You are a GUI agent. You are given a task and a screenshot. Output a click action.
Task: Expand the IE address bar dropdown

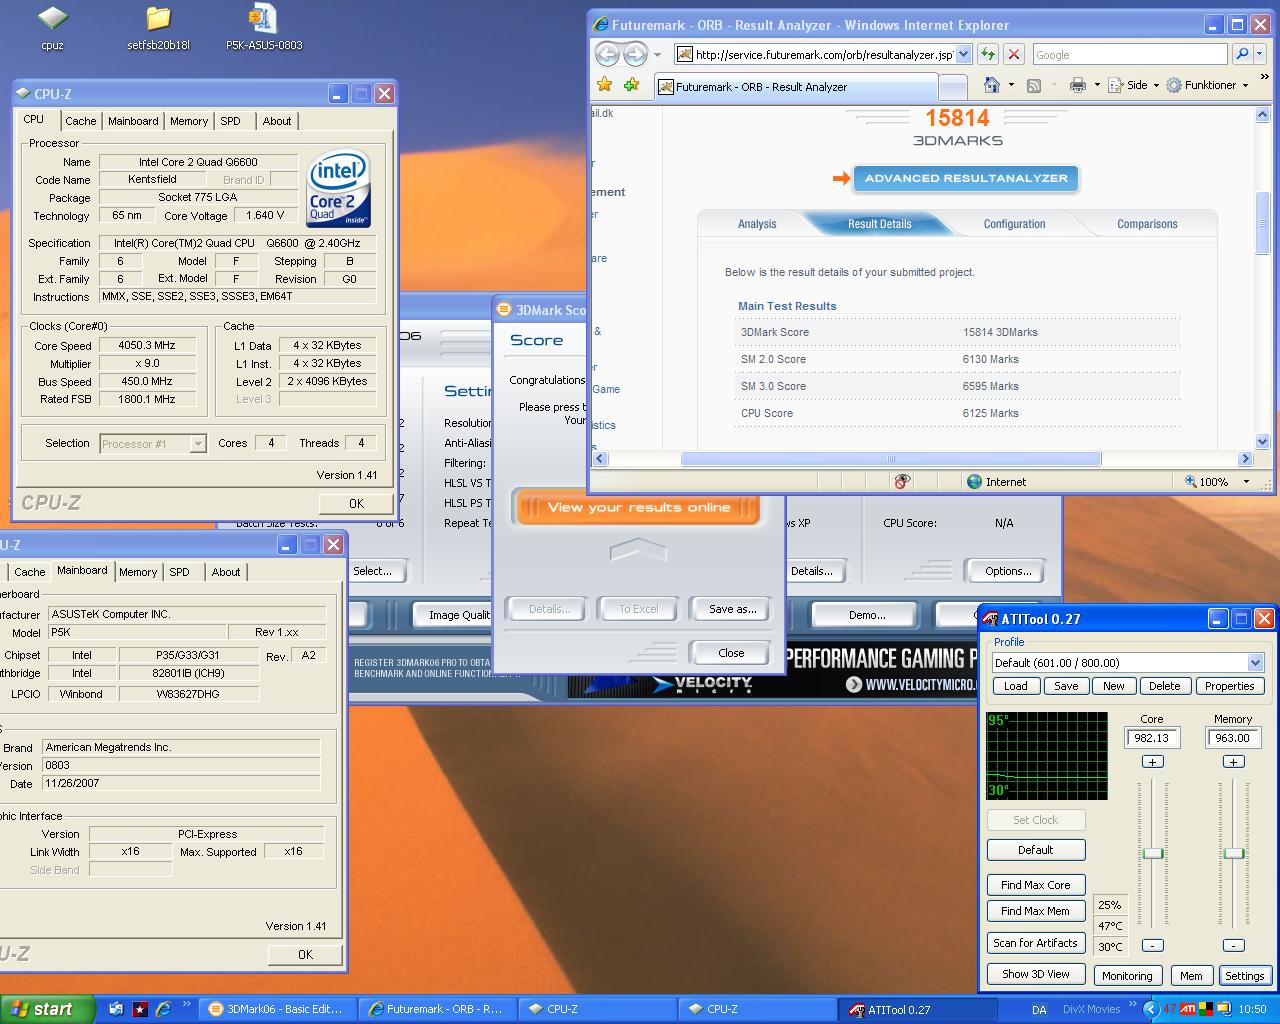click(x=963, y=54)
